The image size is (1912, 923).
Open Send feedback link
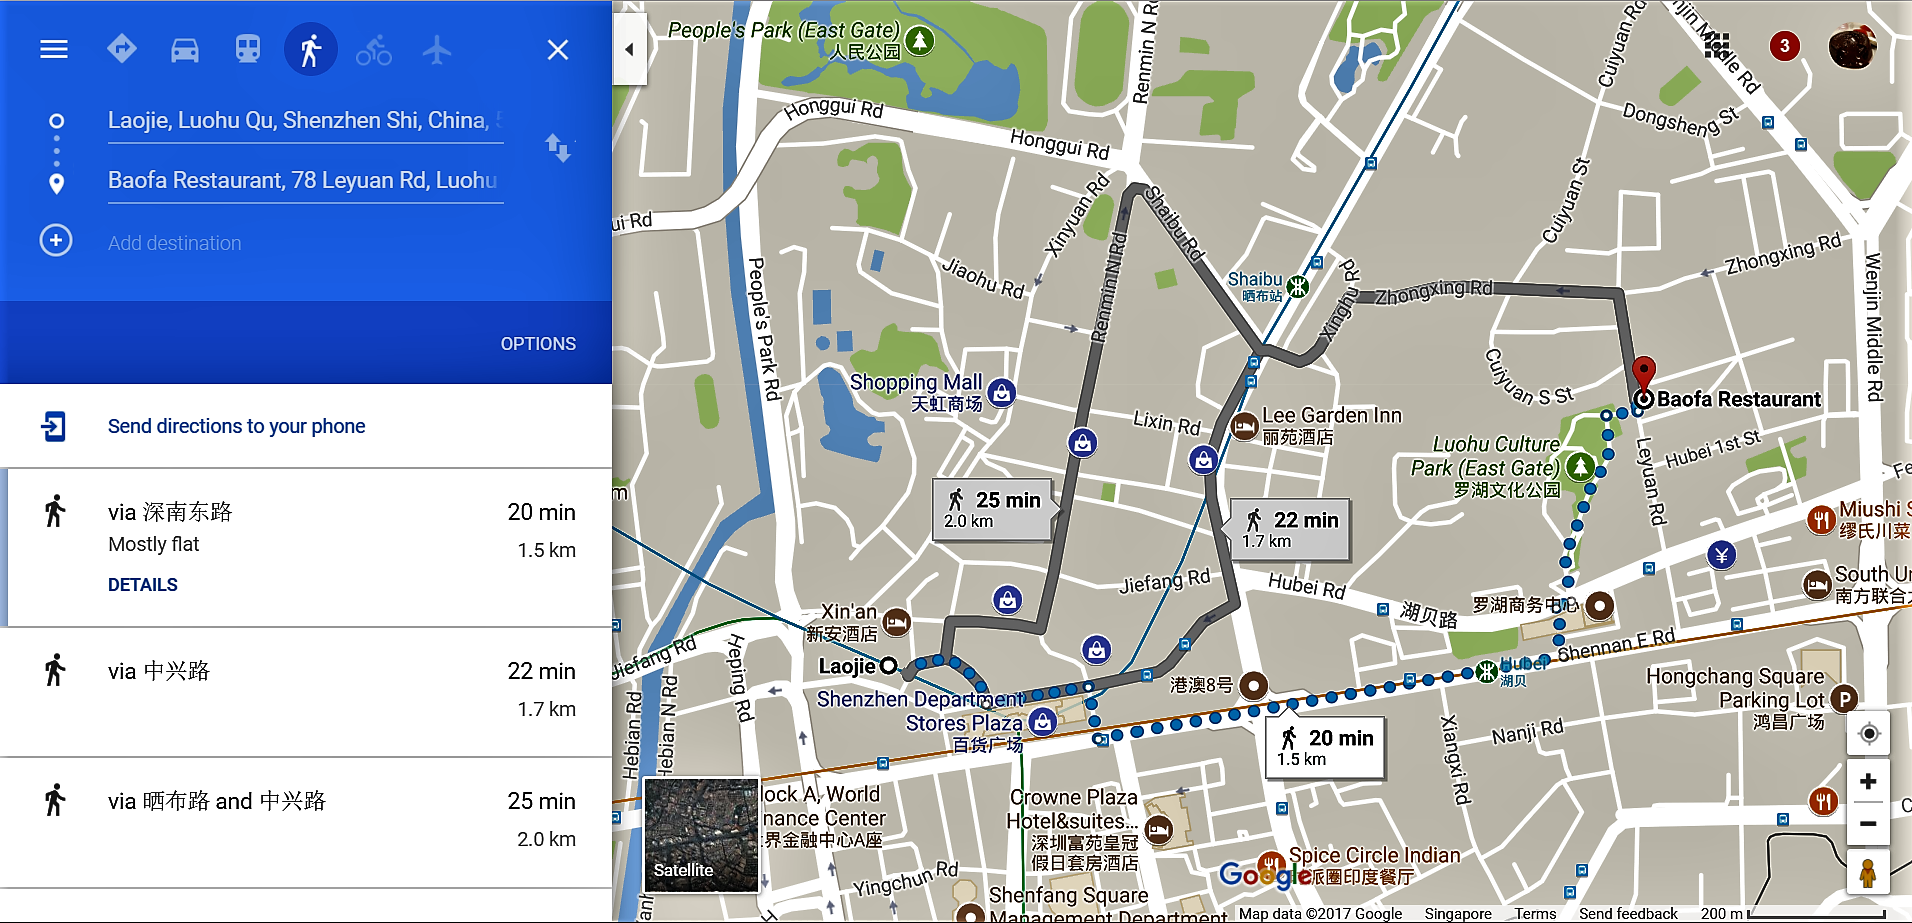pyautogui.click(x=1628, y=913)
